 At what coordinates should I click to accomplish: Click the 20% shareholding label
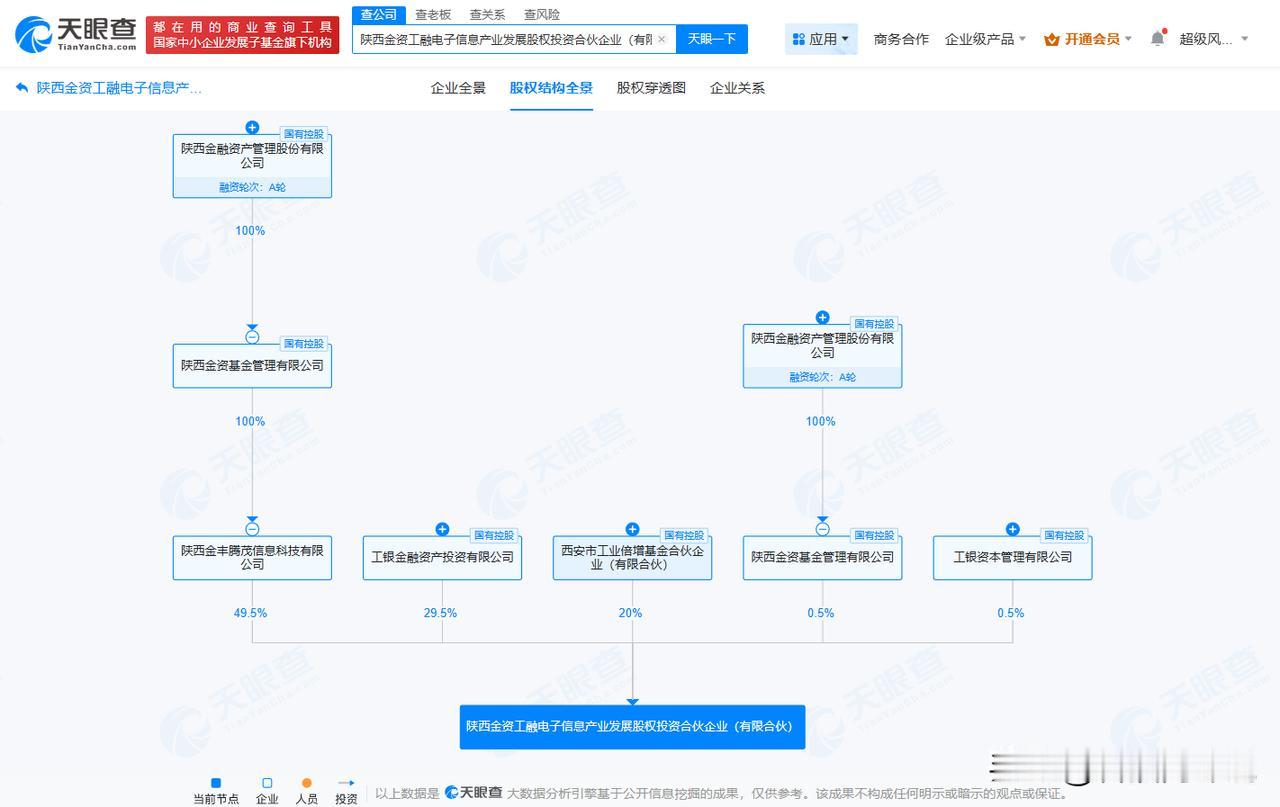630,613
